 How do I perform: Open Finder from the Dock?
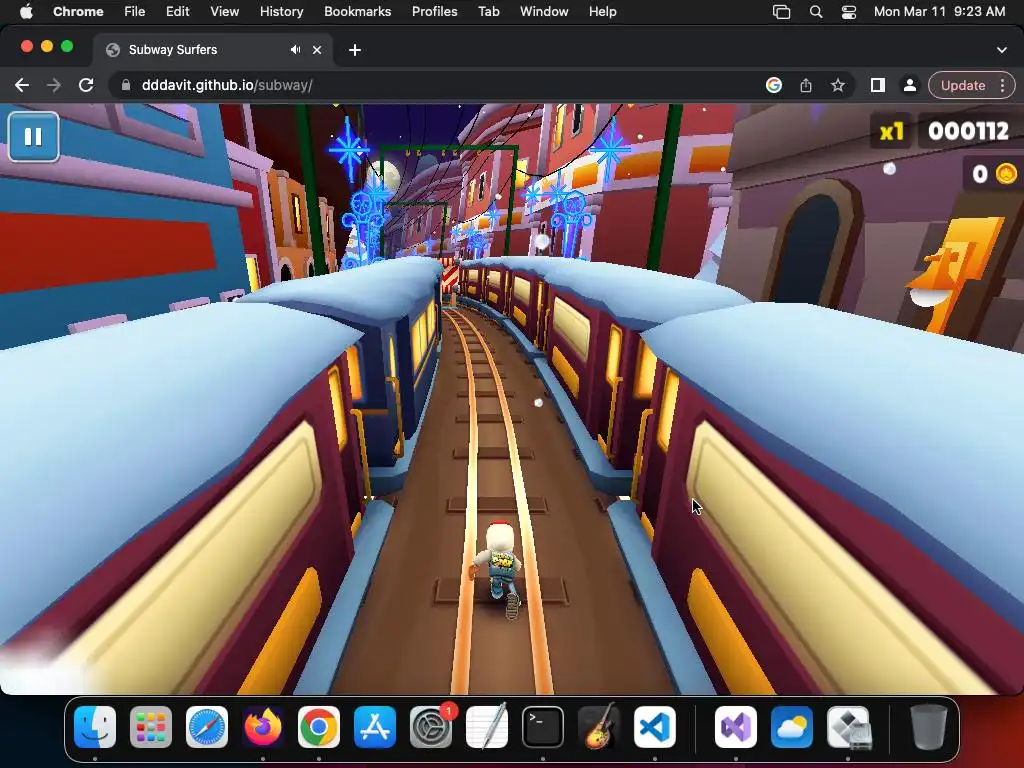pyautogui.click(x=95, y=727)
